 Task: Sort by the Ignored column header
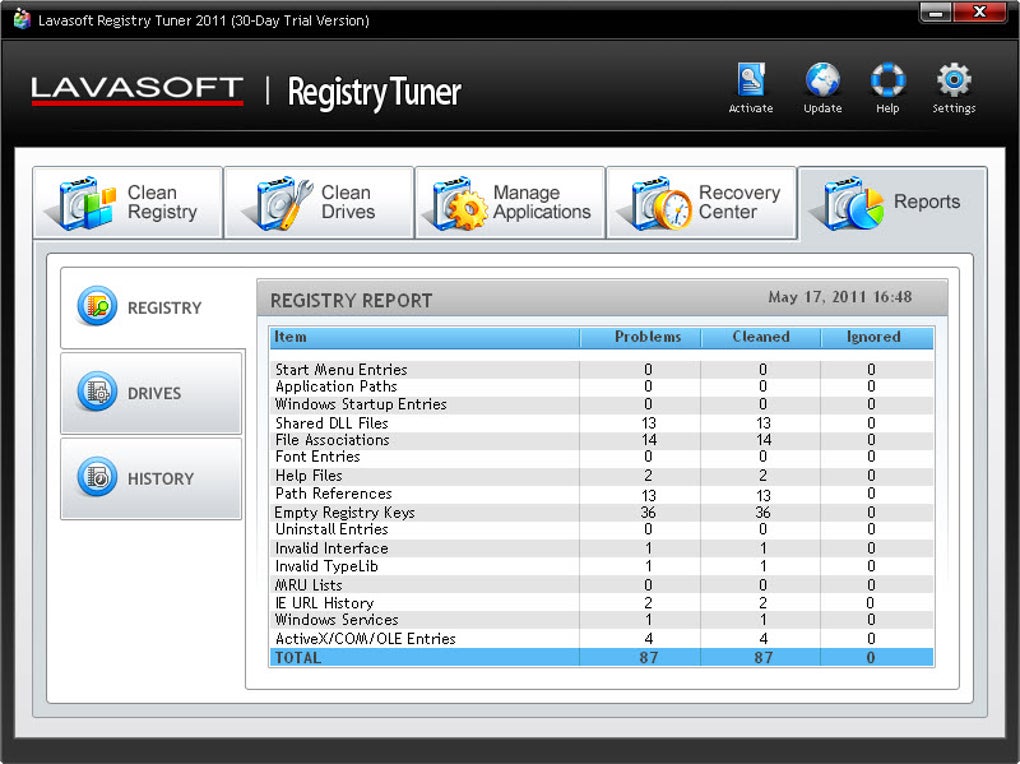876,337
